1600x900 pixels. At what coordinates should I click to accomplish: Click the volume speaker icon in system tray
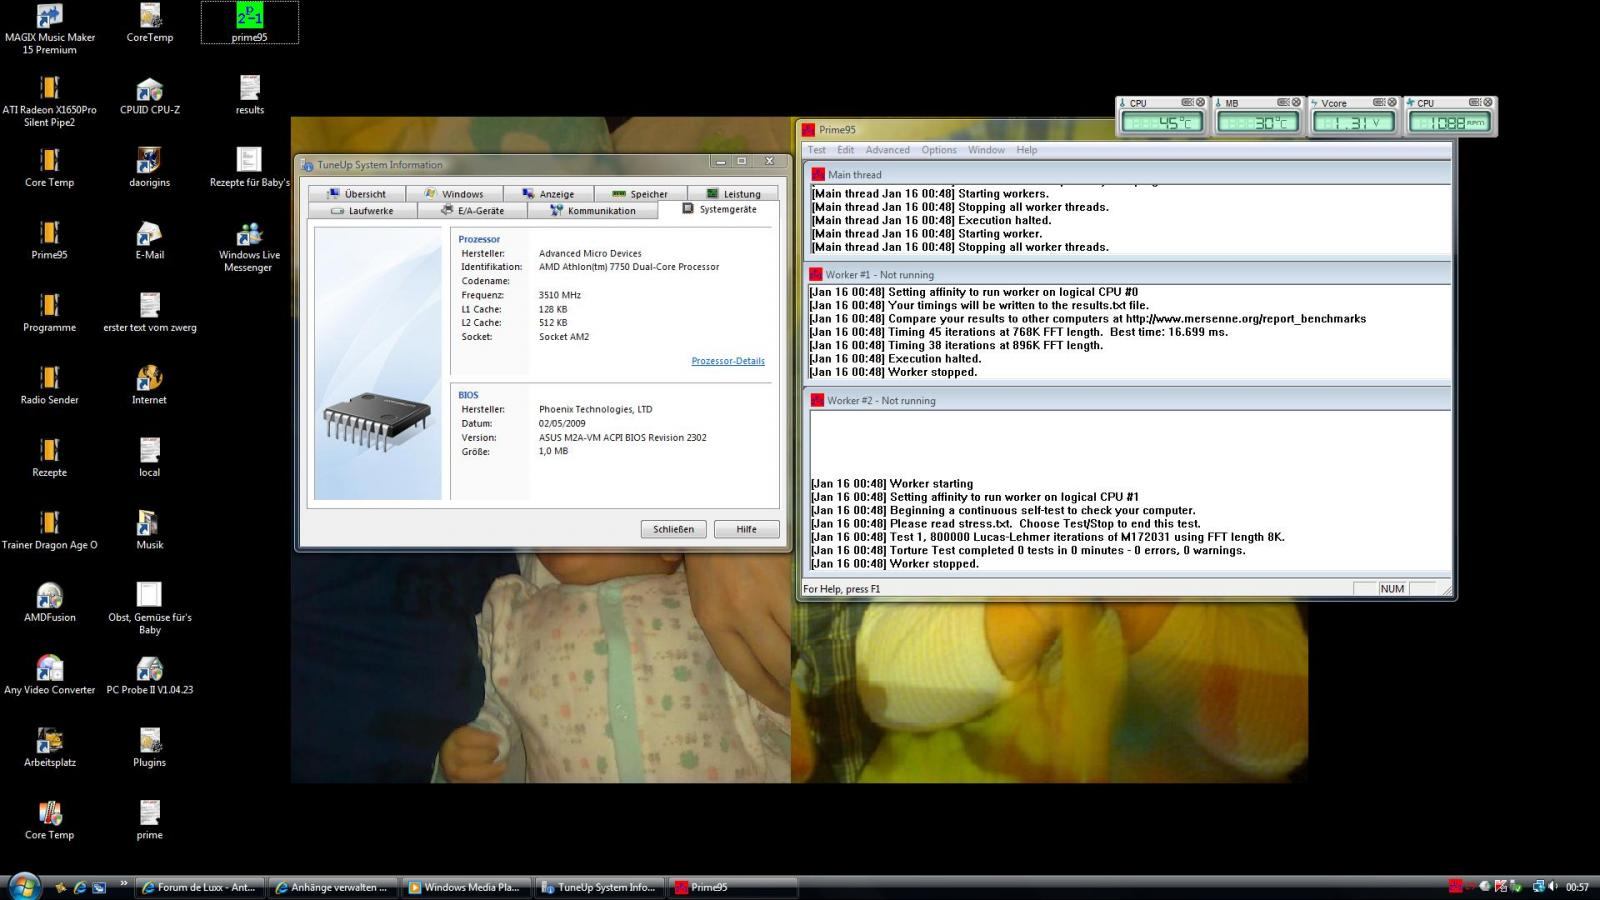(1553, 887)
